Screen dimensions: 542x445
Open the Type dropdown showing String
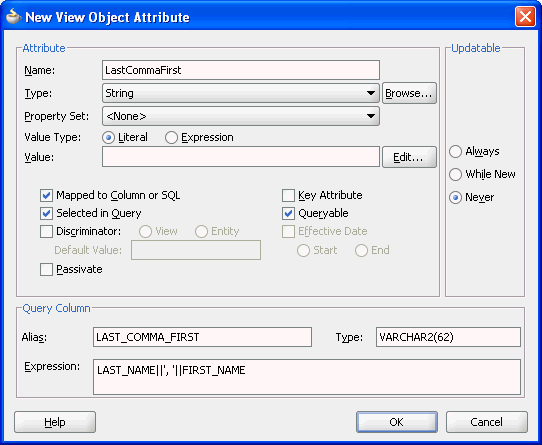[x=241, y=93]
